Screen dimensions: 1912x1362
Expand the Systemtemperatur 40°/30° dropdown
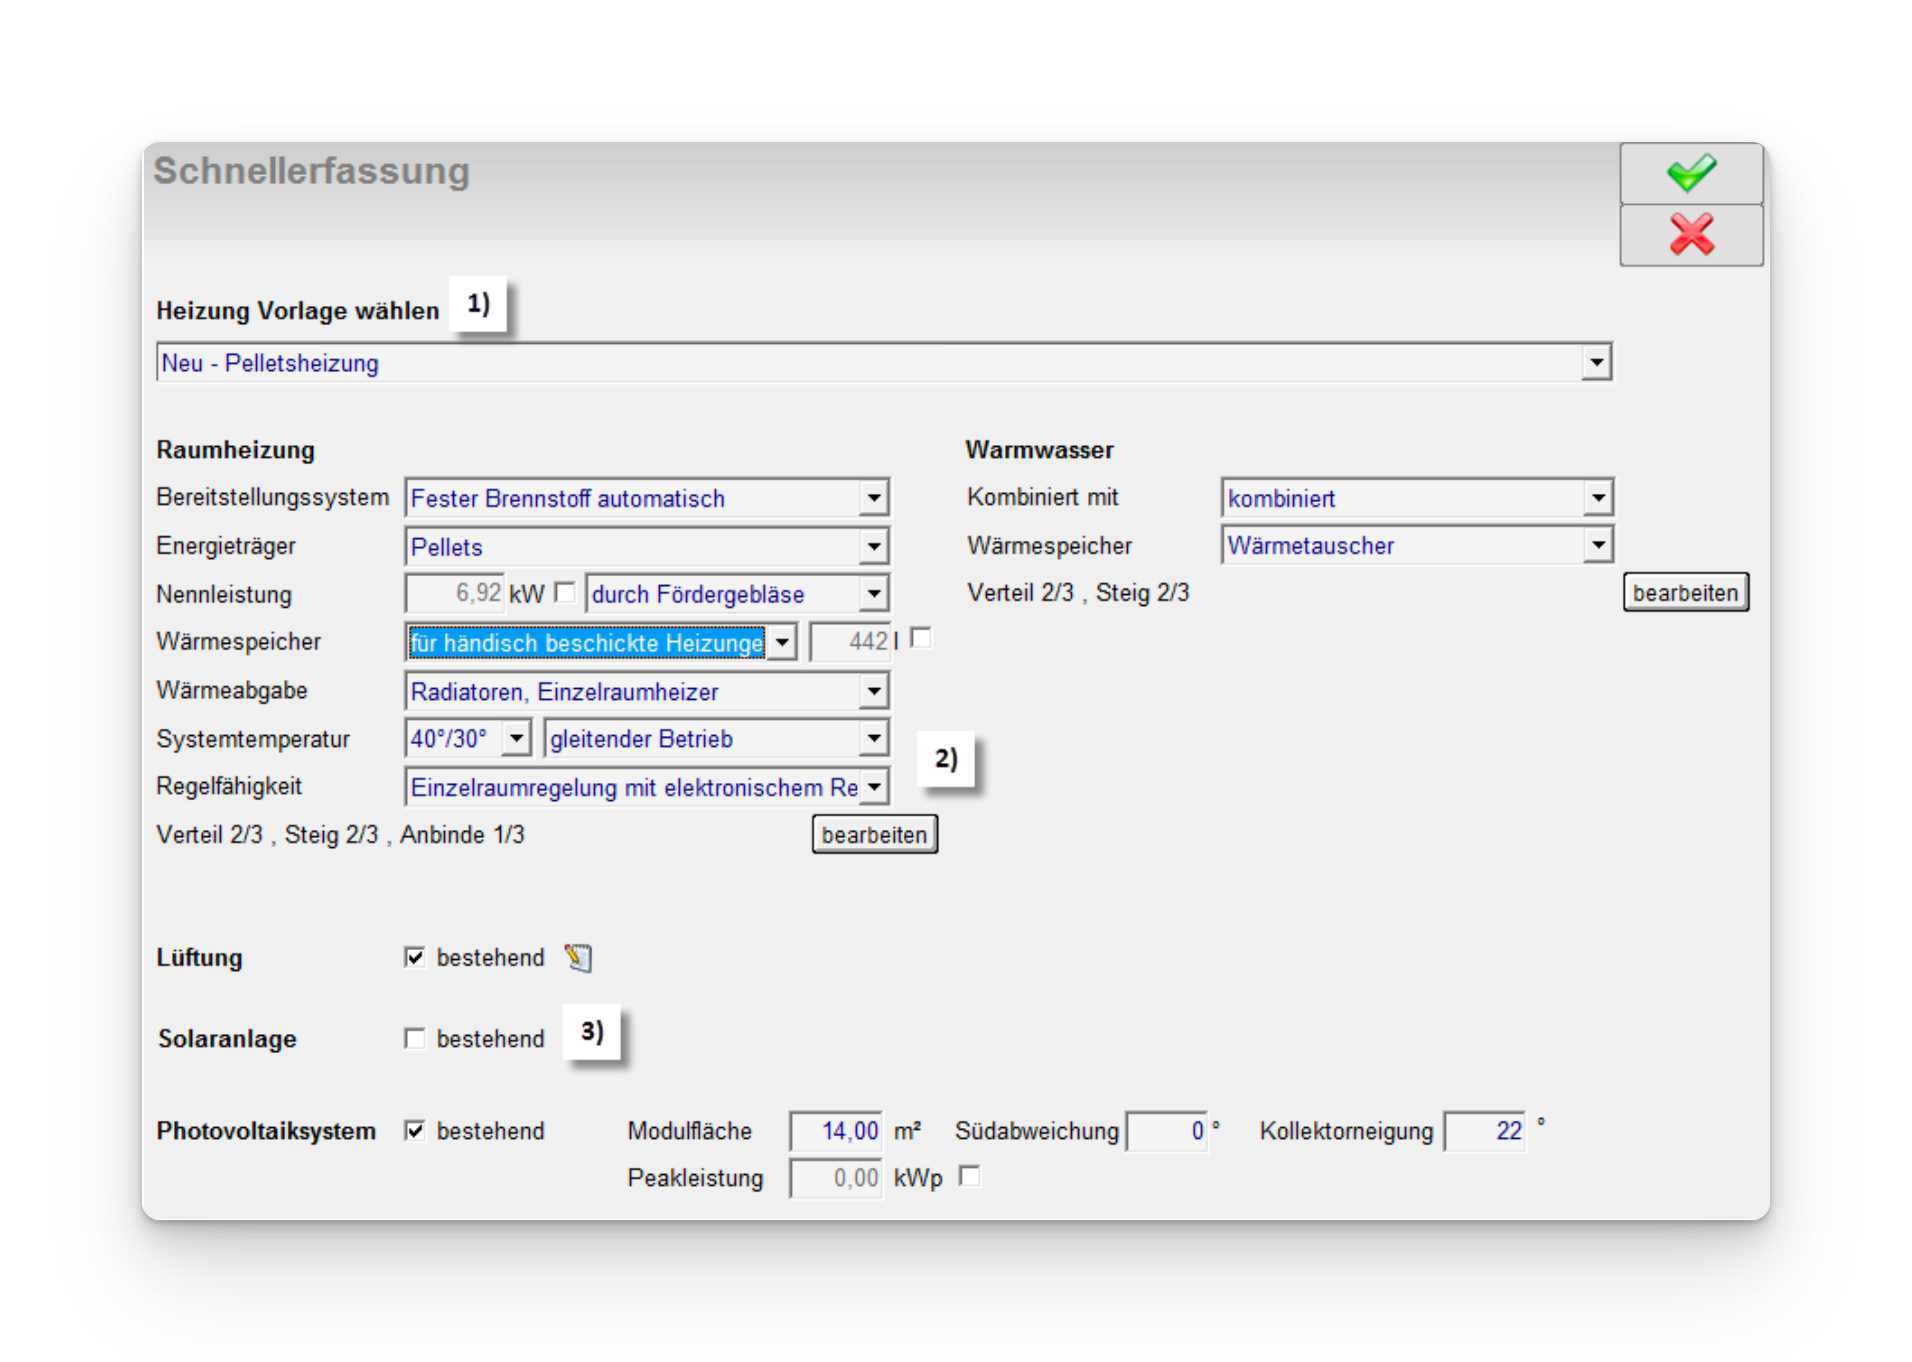click(516, 739)
